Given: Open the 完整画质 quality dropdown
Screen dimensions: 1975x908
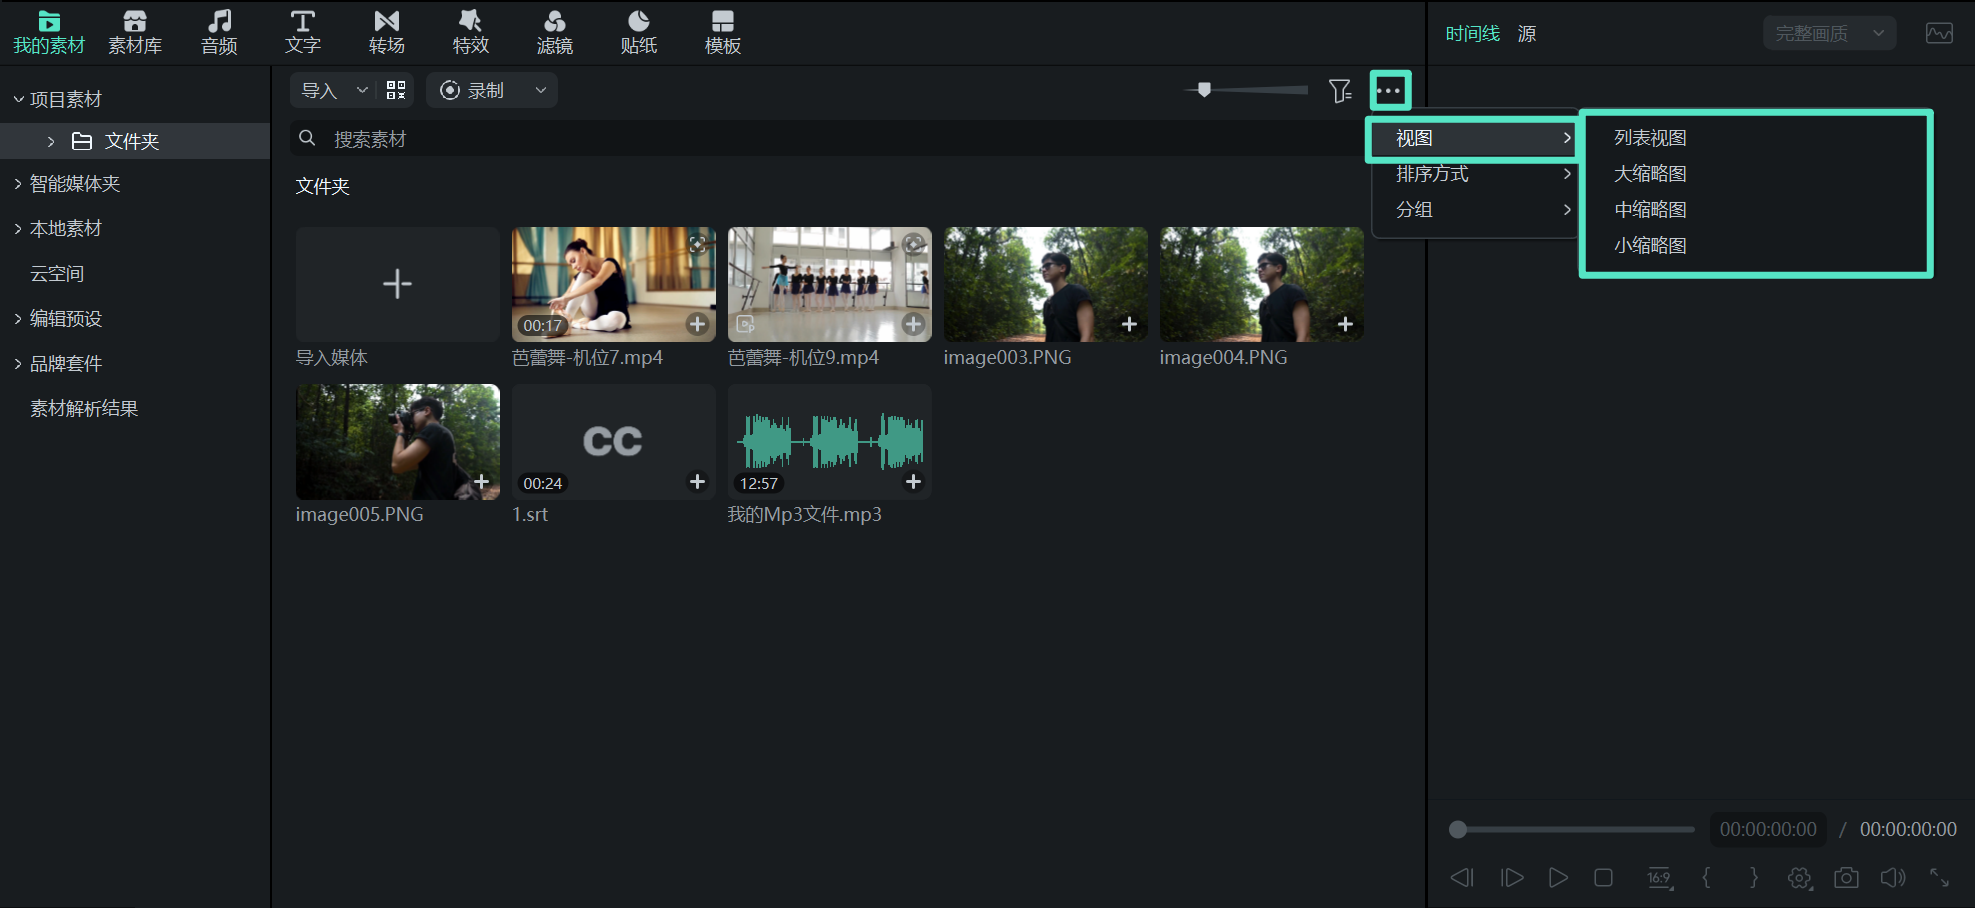Looking at the screenshot, I should (1829, 33).
